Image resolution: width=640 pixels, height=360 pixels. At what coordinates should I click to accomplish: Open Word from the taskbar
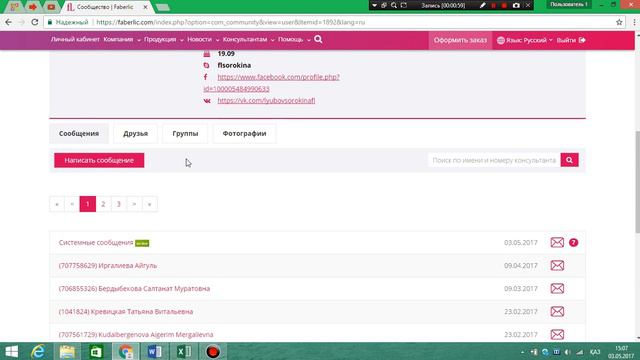pos(155,351)
